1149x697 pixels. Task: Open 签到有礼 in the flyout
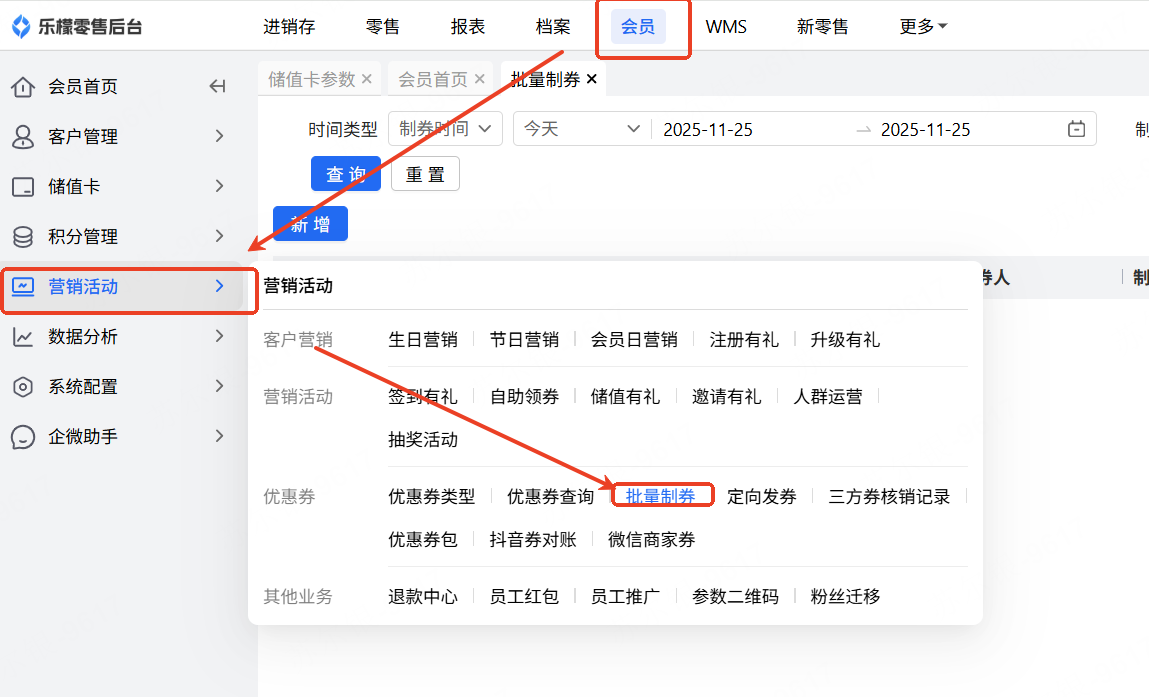tap(423, 397)
